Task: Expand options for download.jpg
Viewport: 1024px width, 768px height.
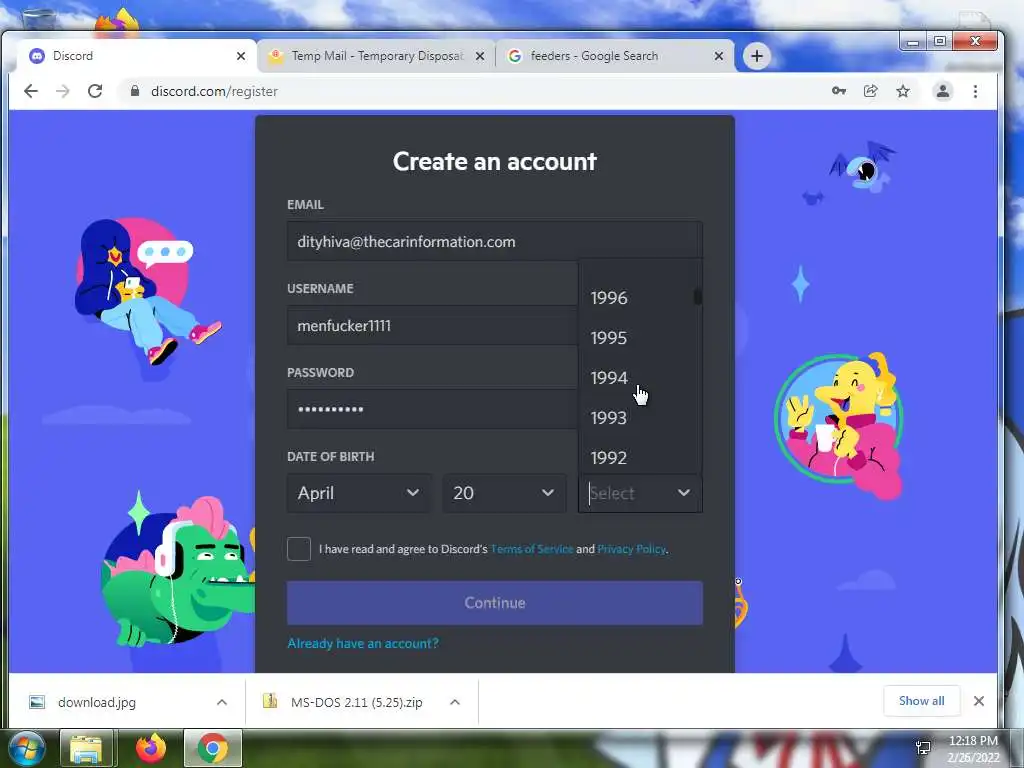Action: click(222, 702)
